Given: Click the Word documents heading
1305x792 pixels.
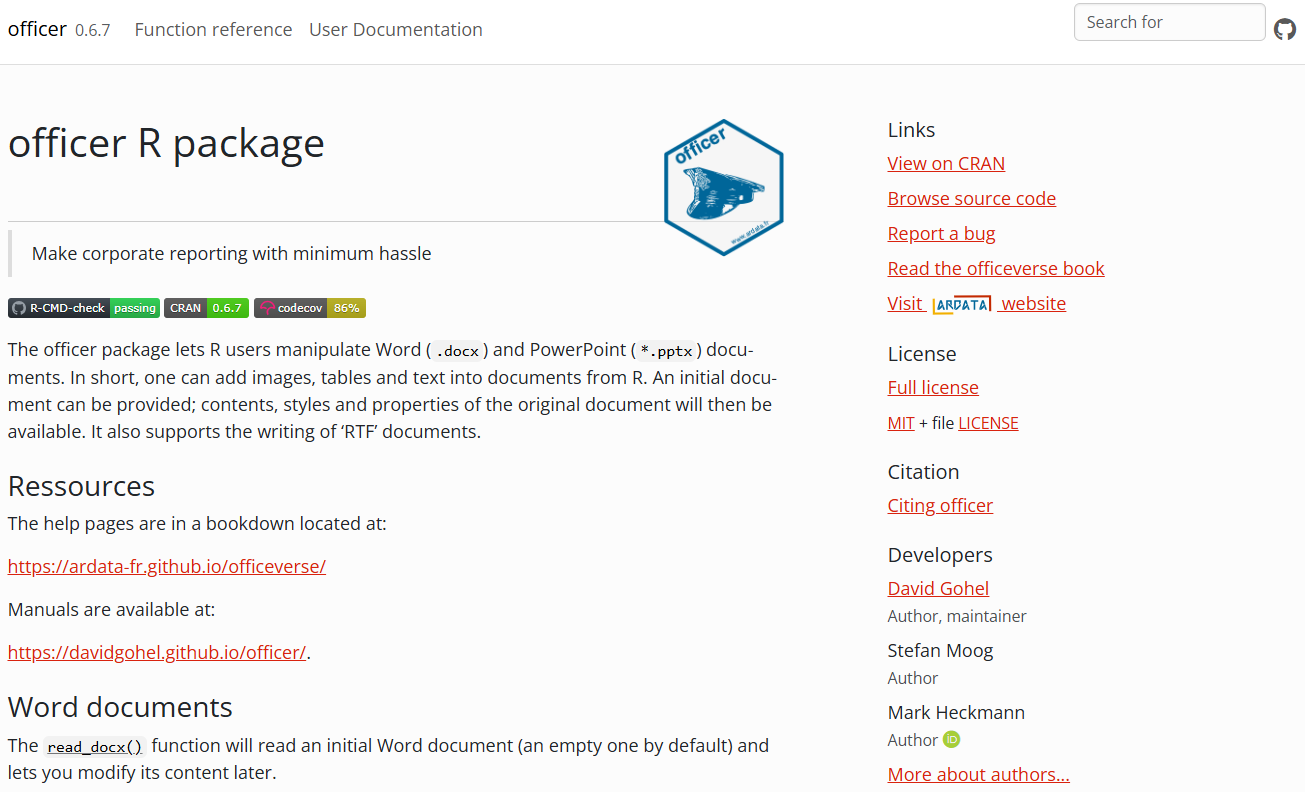Looking at the screenshot, I should 120,708.
